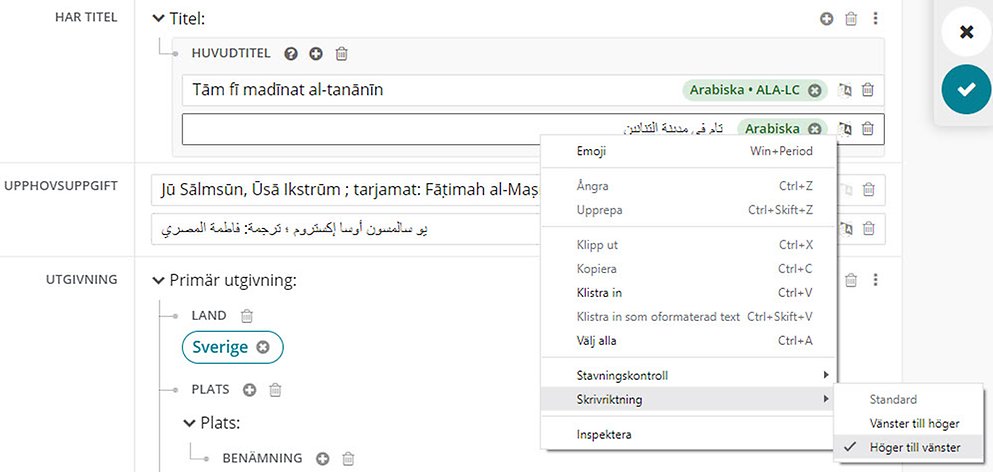The width and height of the screenshot is (993, 472).
Task: Delete the romanized UPPHOVSUPPGIFT row
Action: pyautogui.click(x=869, y=189)
